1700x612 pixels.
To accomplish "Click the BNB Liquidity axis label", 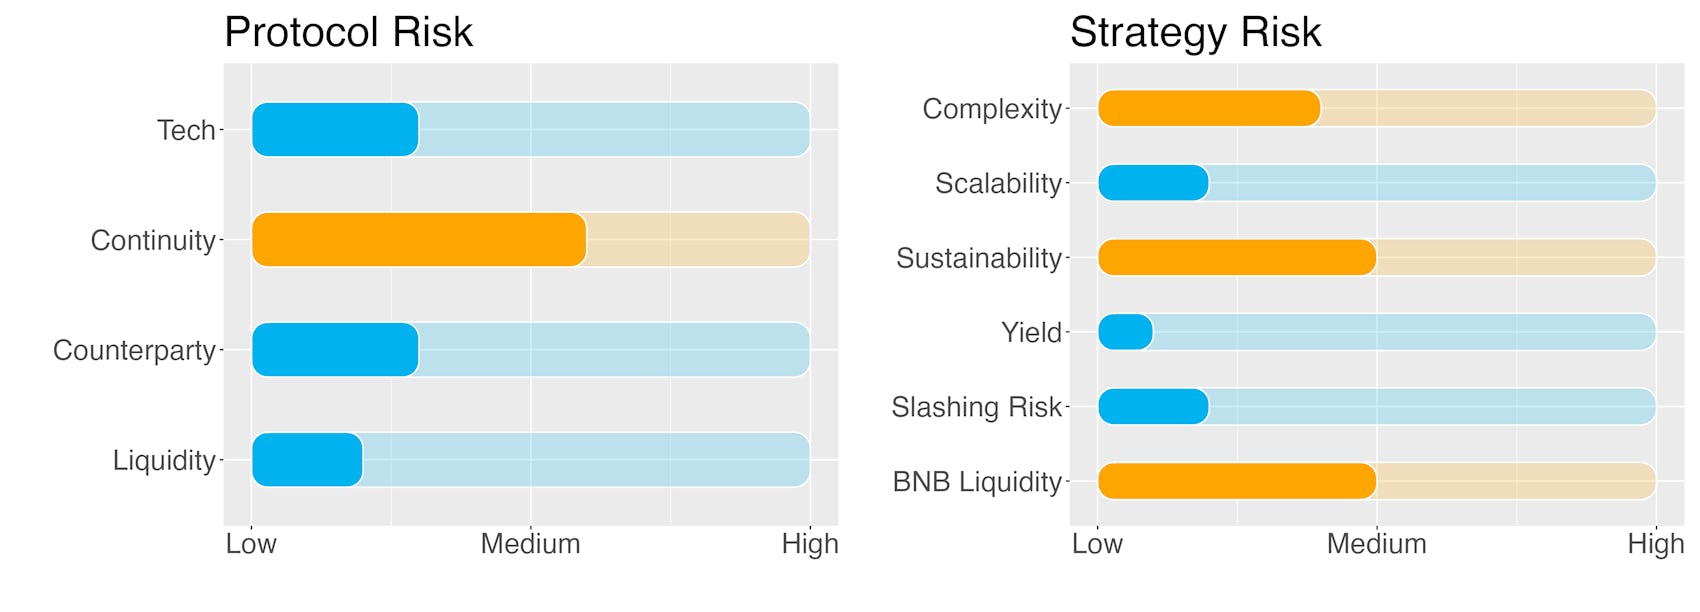I will click(977, 482).
